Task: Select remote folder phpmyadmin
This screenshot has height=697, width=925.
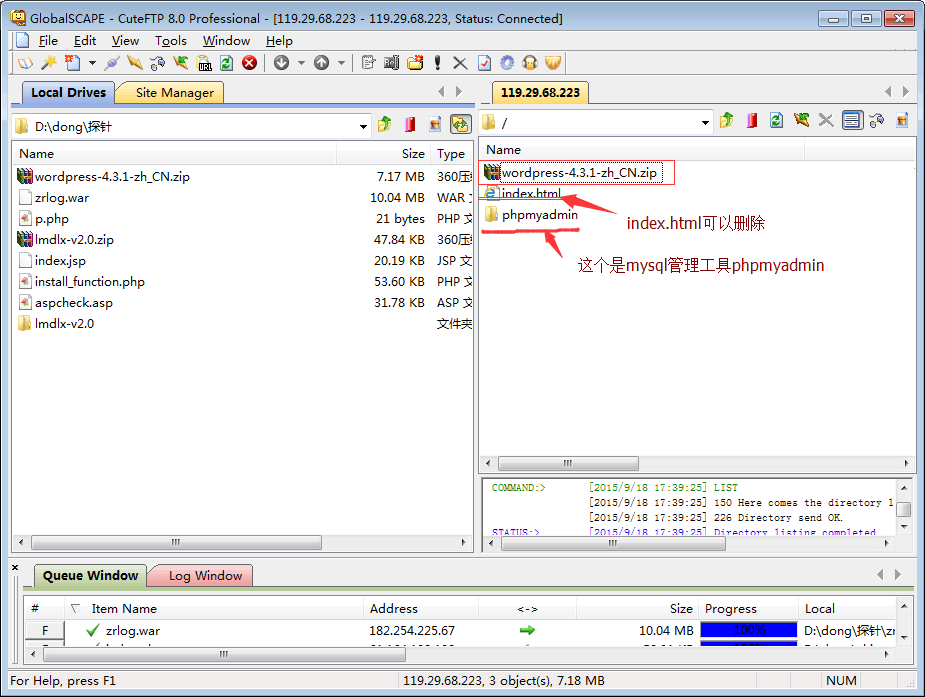Action: tap(539, 215)
